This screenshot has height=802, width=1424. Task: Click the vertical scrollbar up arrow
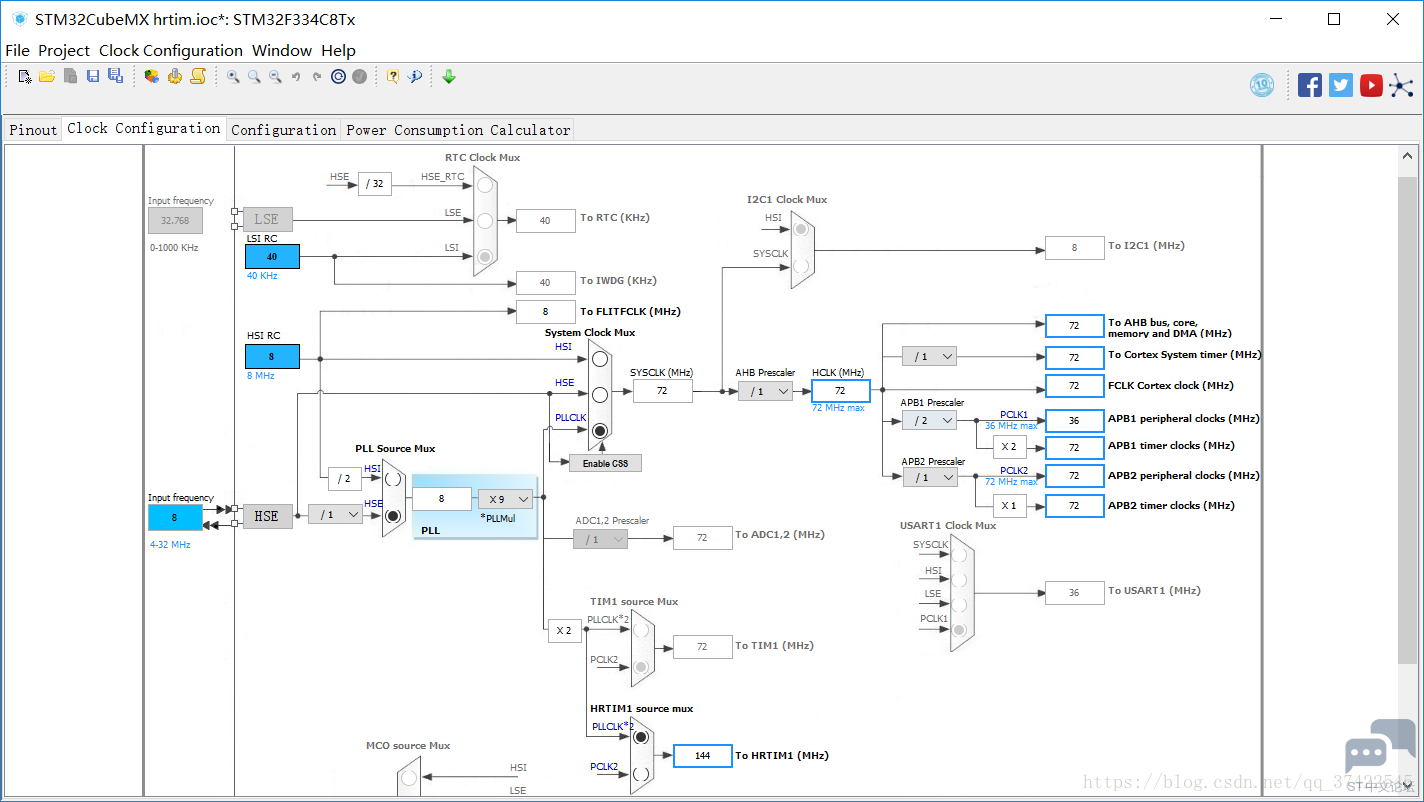point(1408,157)
